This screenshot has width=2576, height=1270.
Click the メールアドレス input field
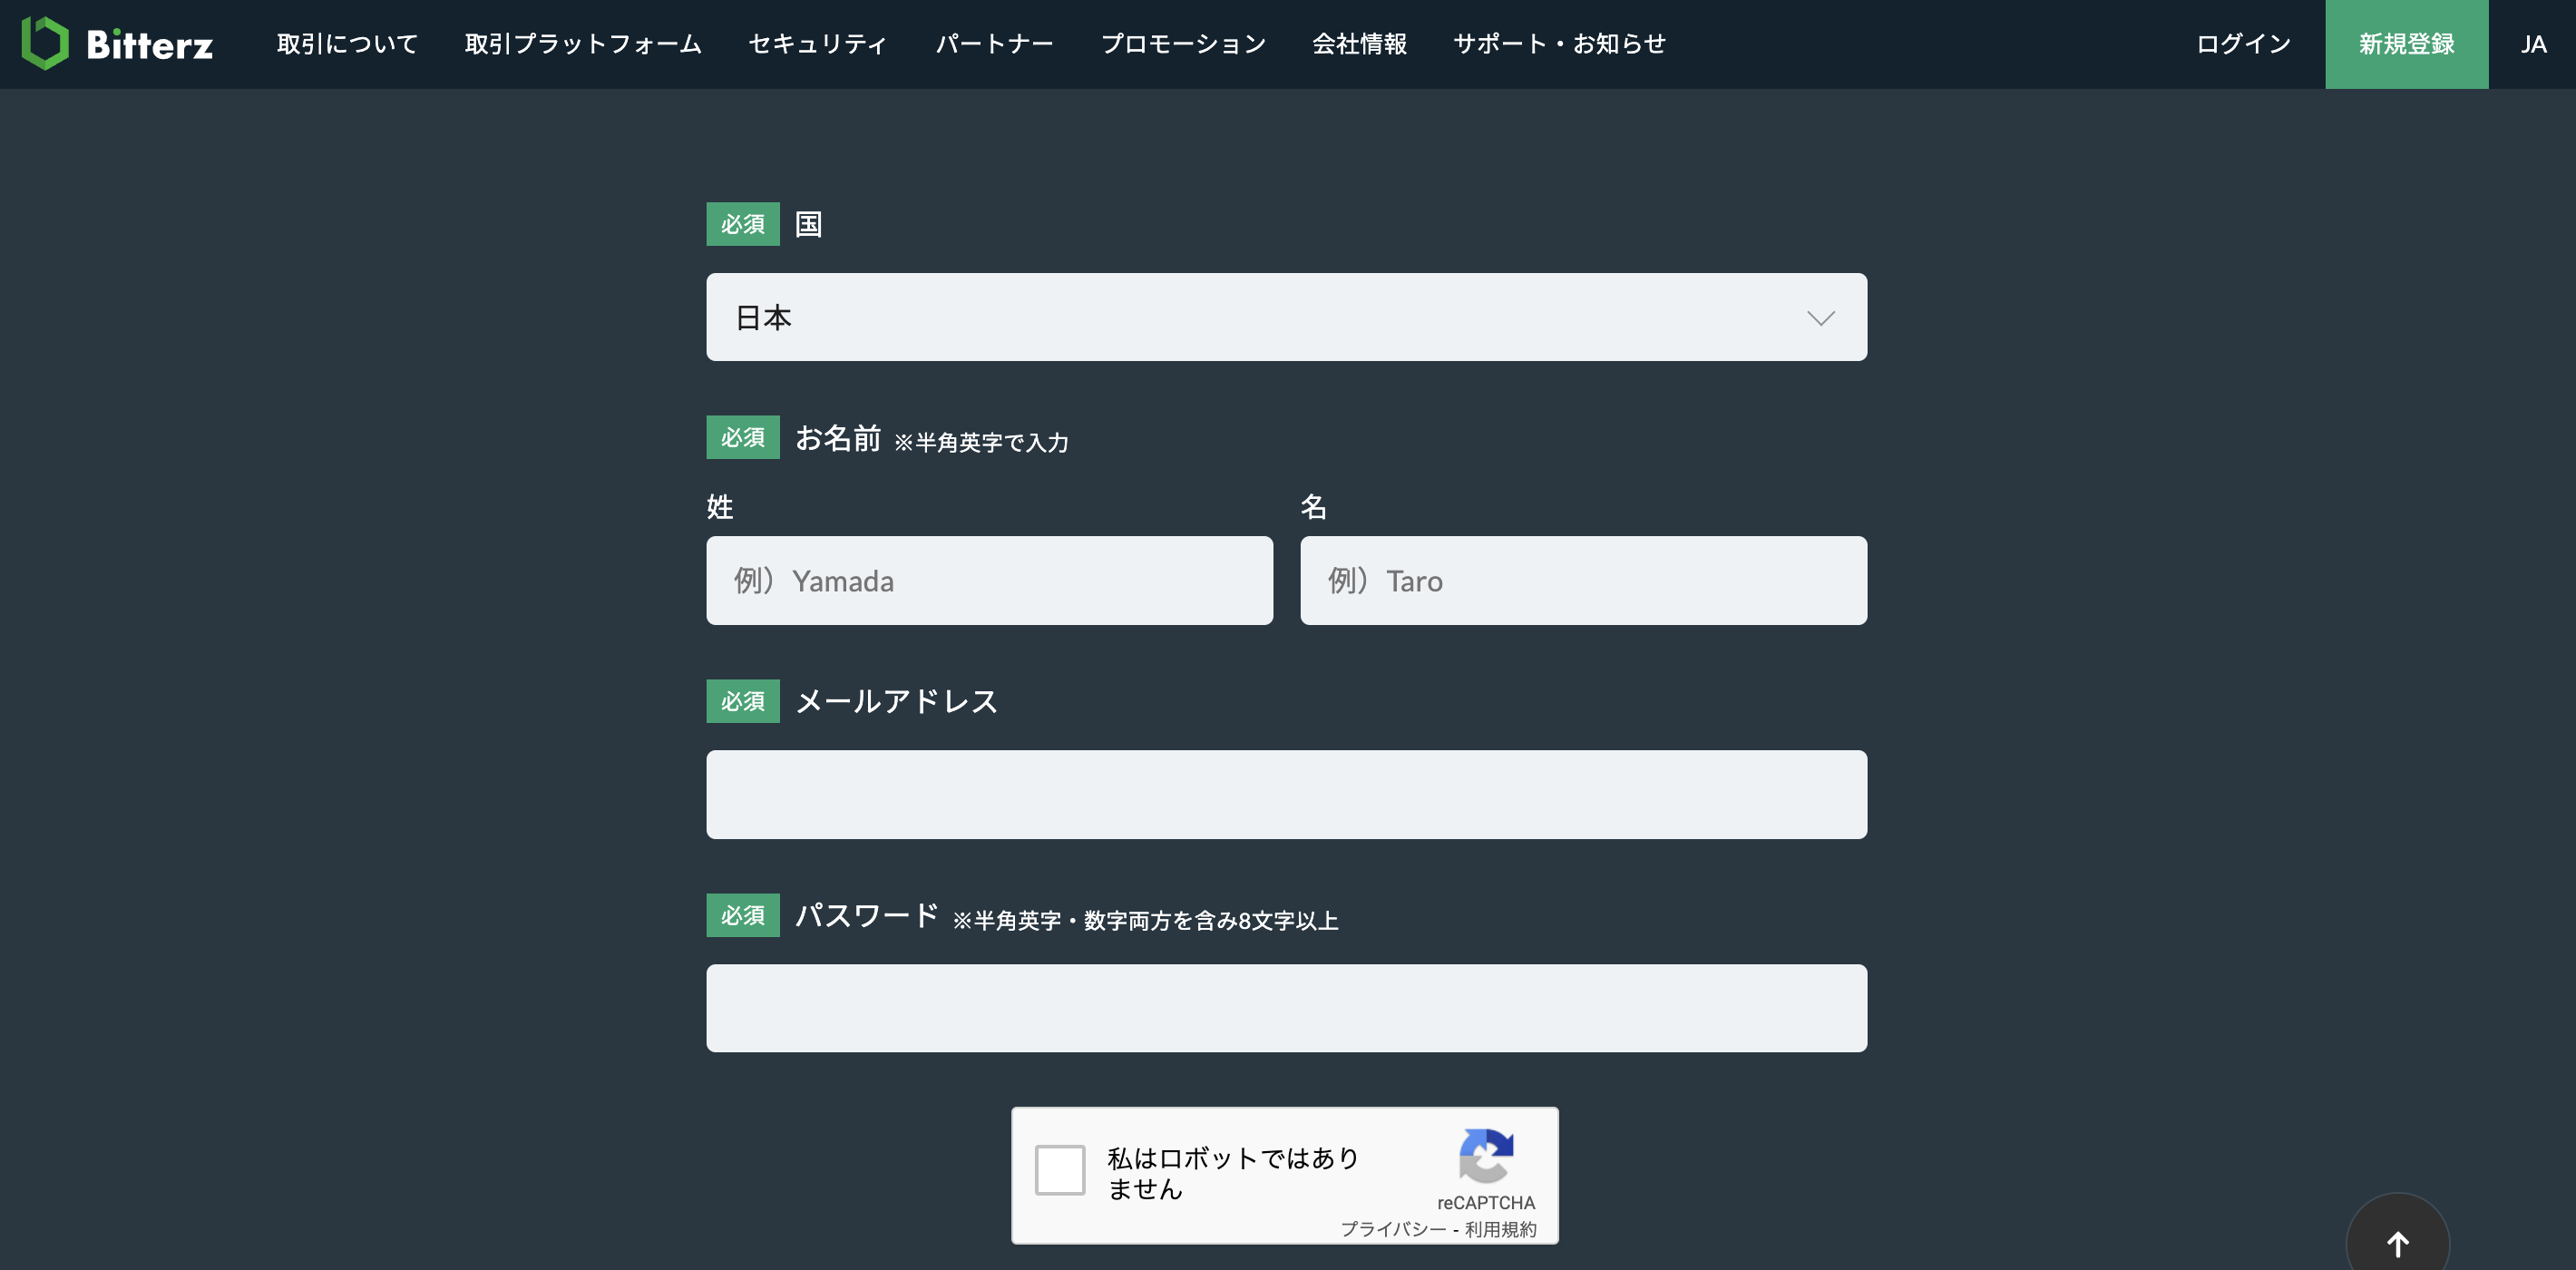point(1285,794)
